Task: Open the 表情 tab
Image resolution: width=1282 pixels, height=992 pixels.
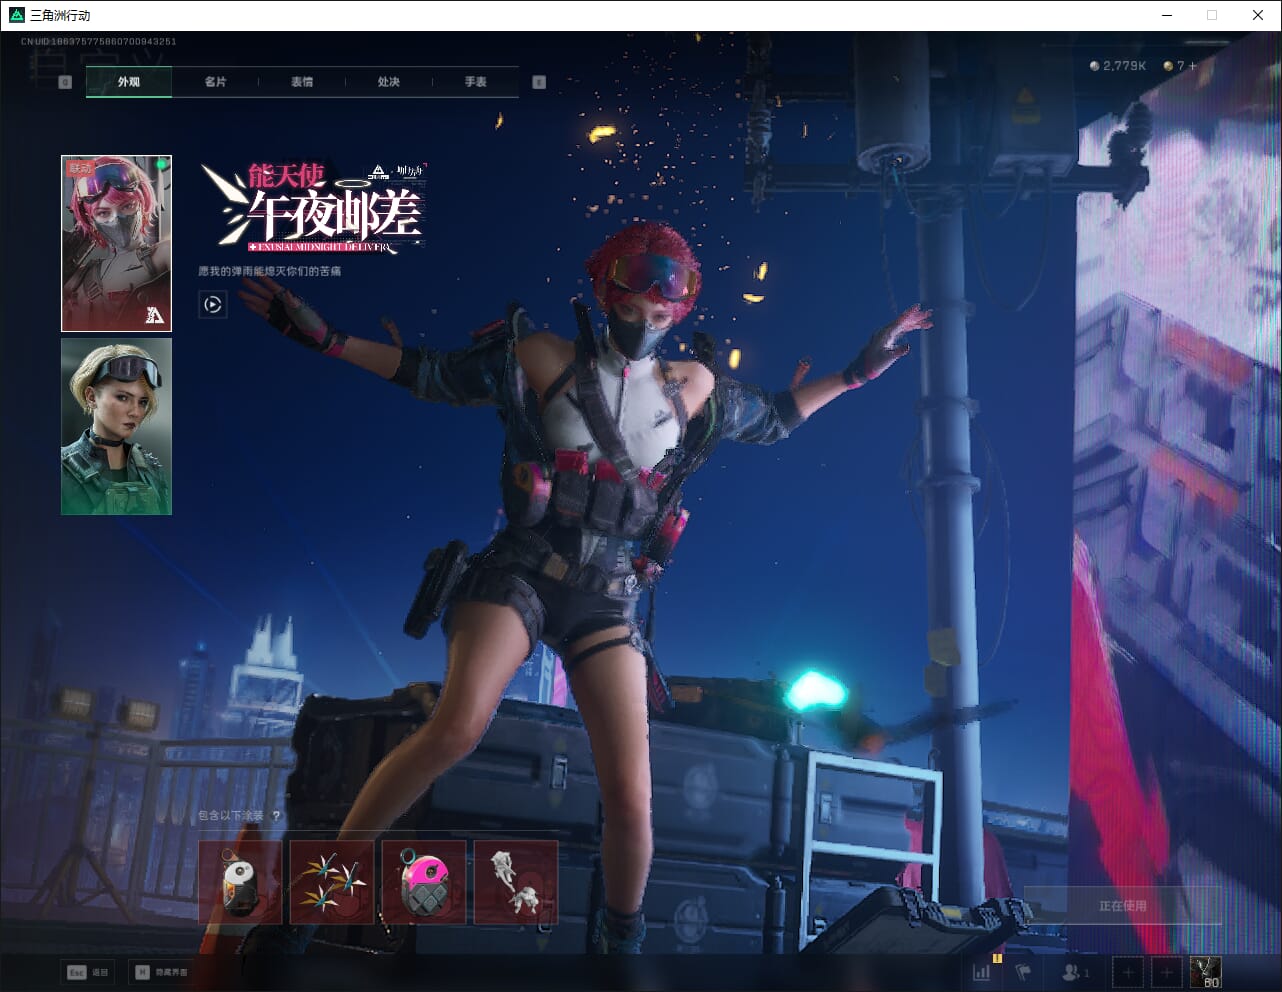Action: pyautogui.click(x=302, y=82)
